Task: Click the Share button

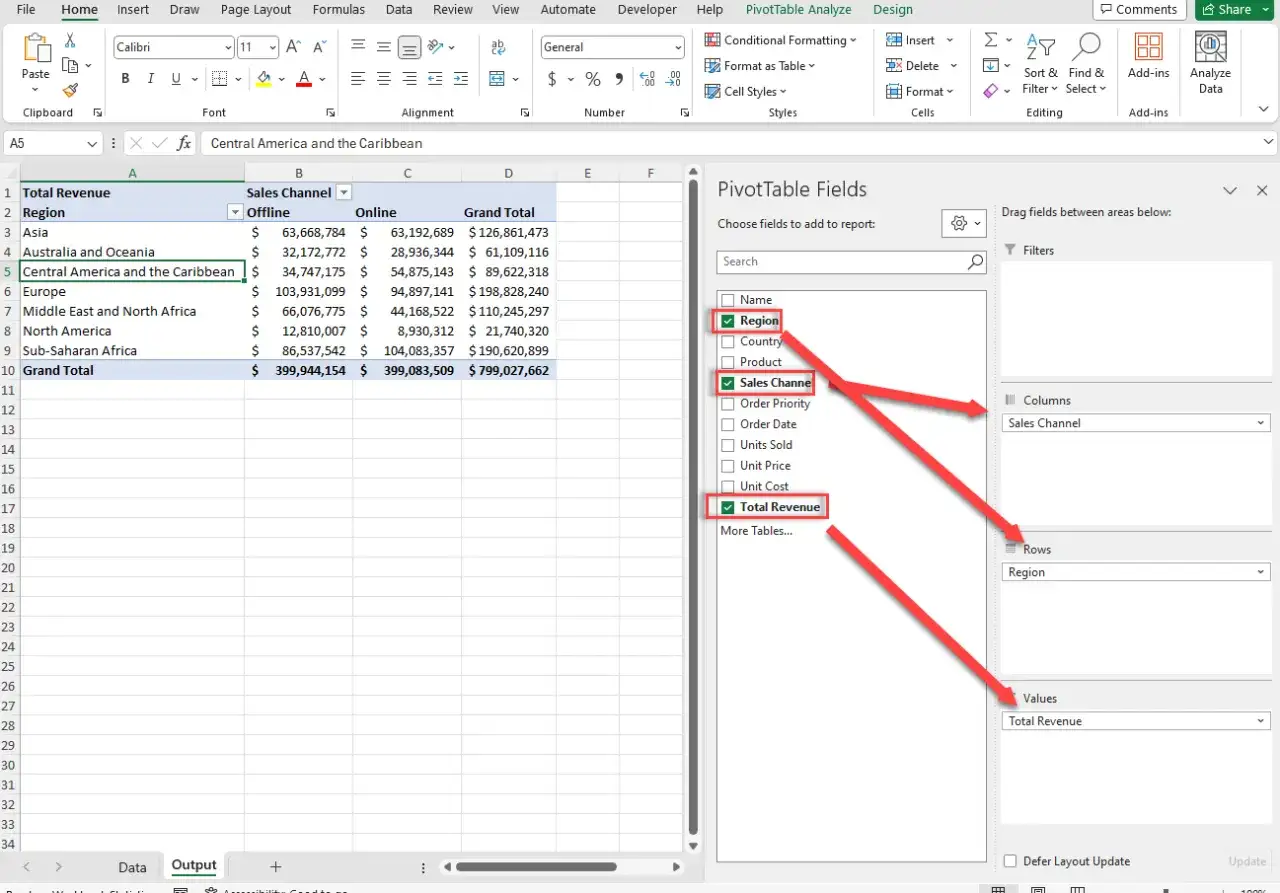Action: 1226,10
